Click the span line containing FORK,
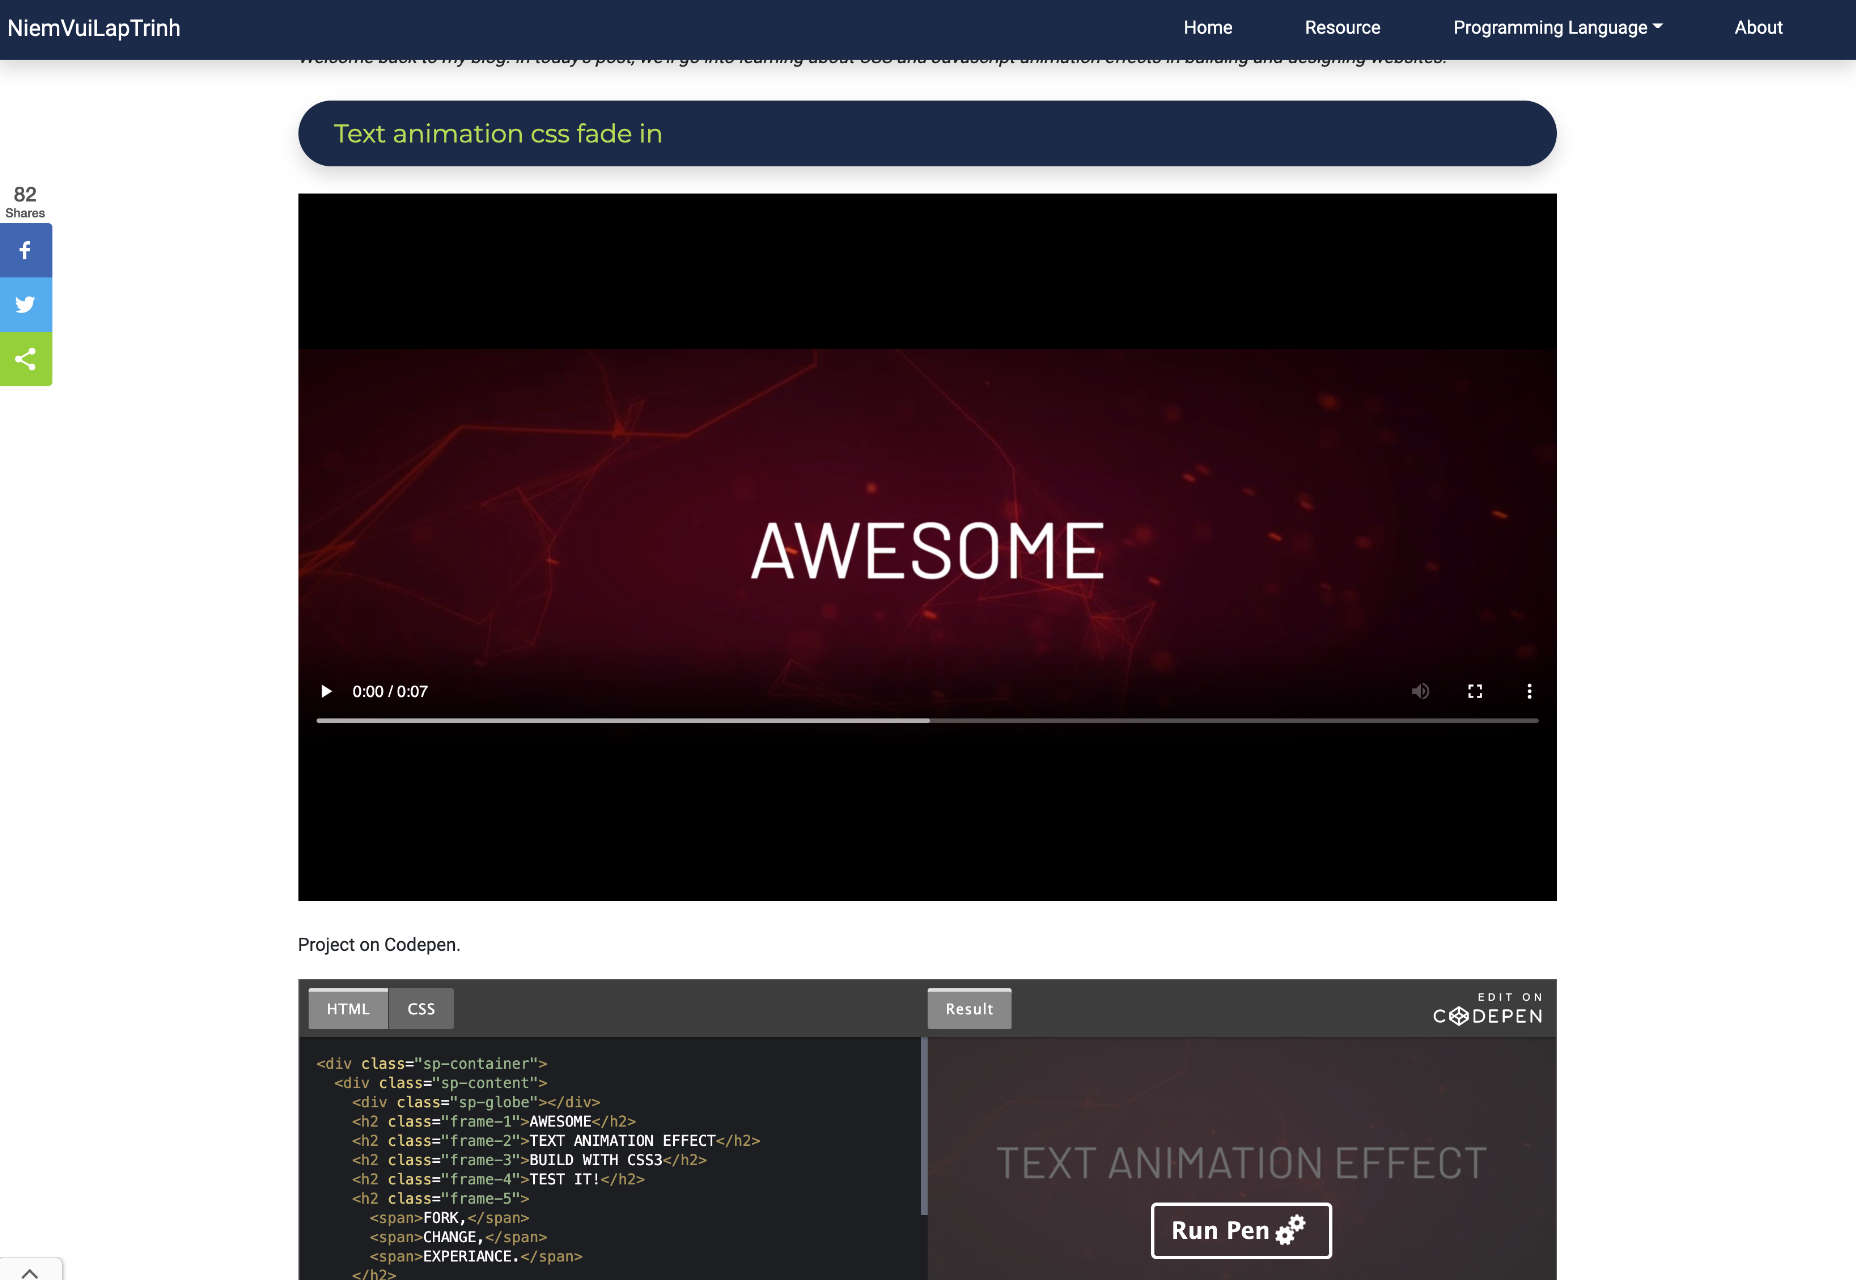1856x1280 pixels. click(x=449, y=1218)
